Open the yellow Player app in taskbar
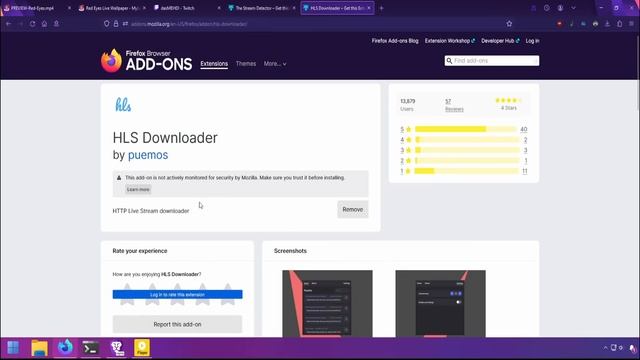The image size is (640, 360). [142, 348]
